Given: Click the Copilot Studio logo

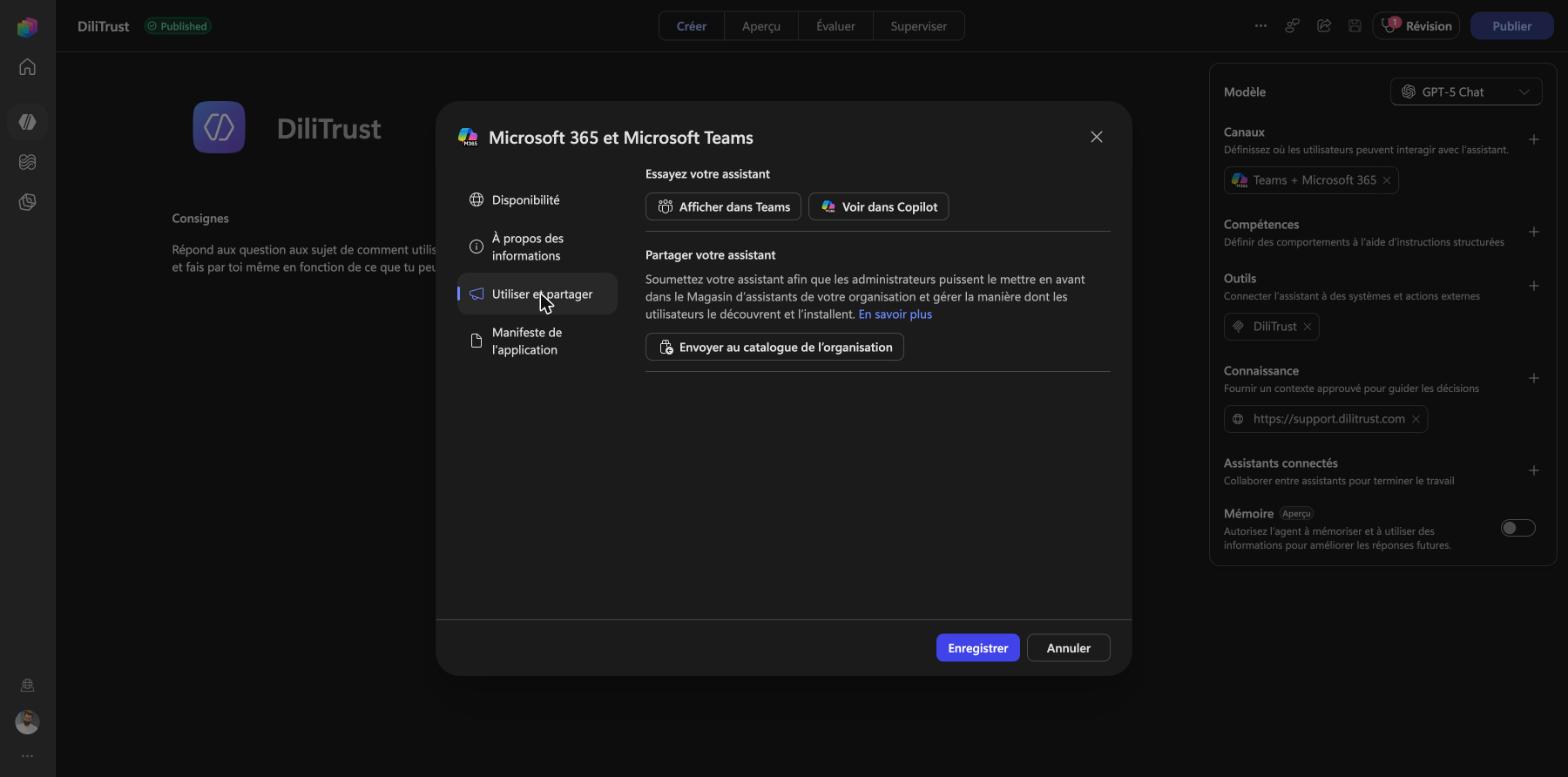Looking at the screenshot, I should [27, 26].
